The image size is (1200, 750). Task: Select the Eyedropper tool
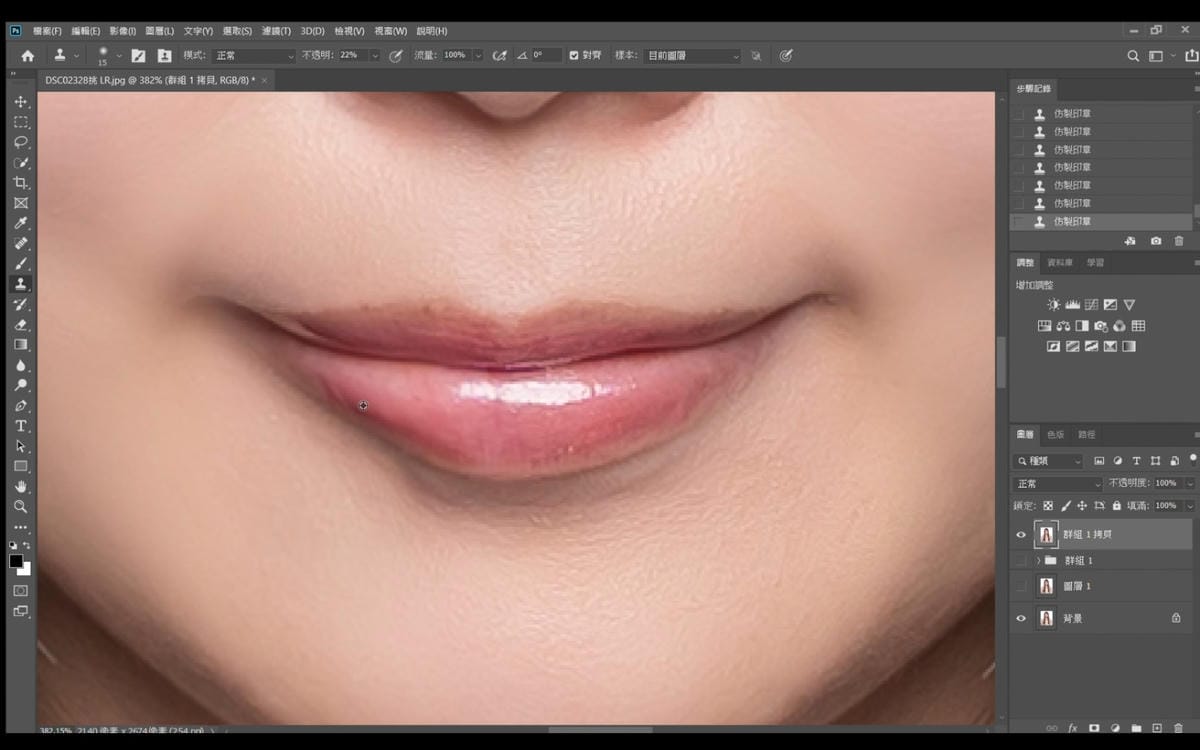(x=20, y=223)
